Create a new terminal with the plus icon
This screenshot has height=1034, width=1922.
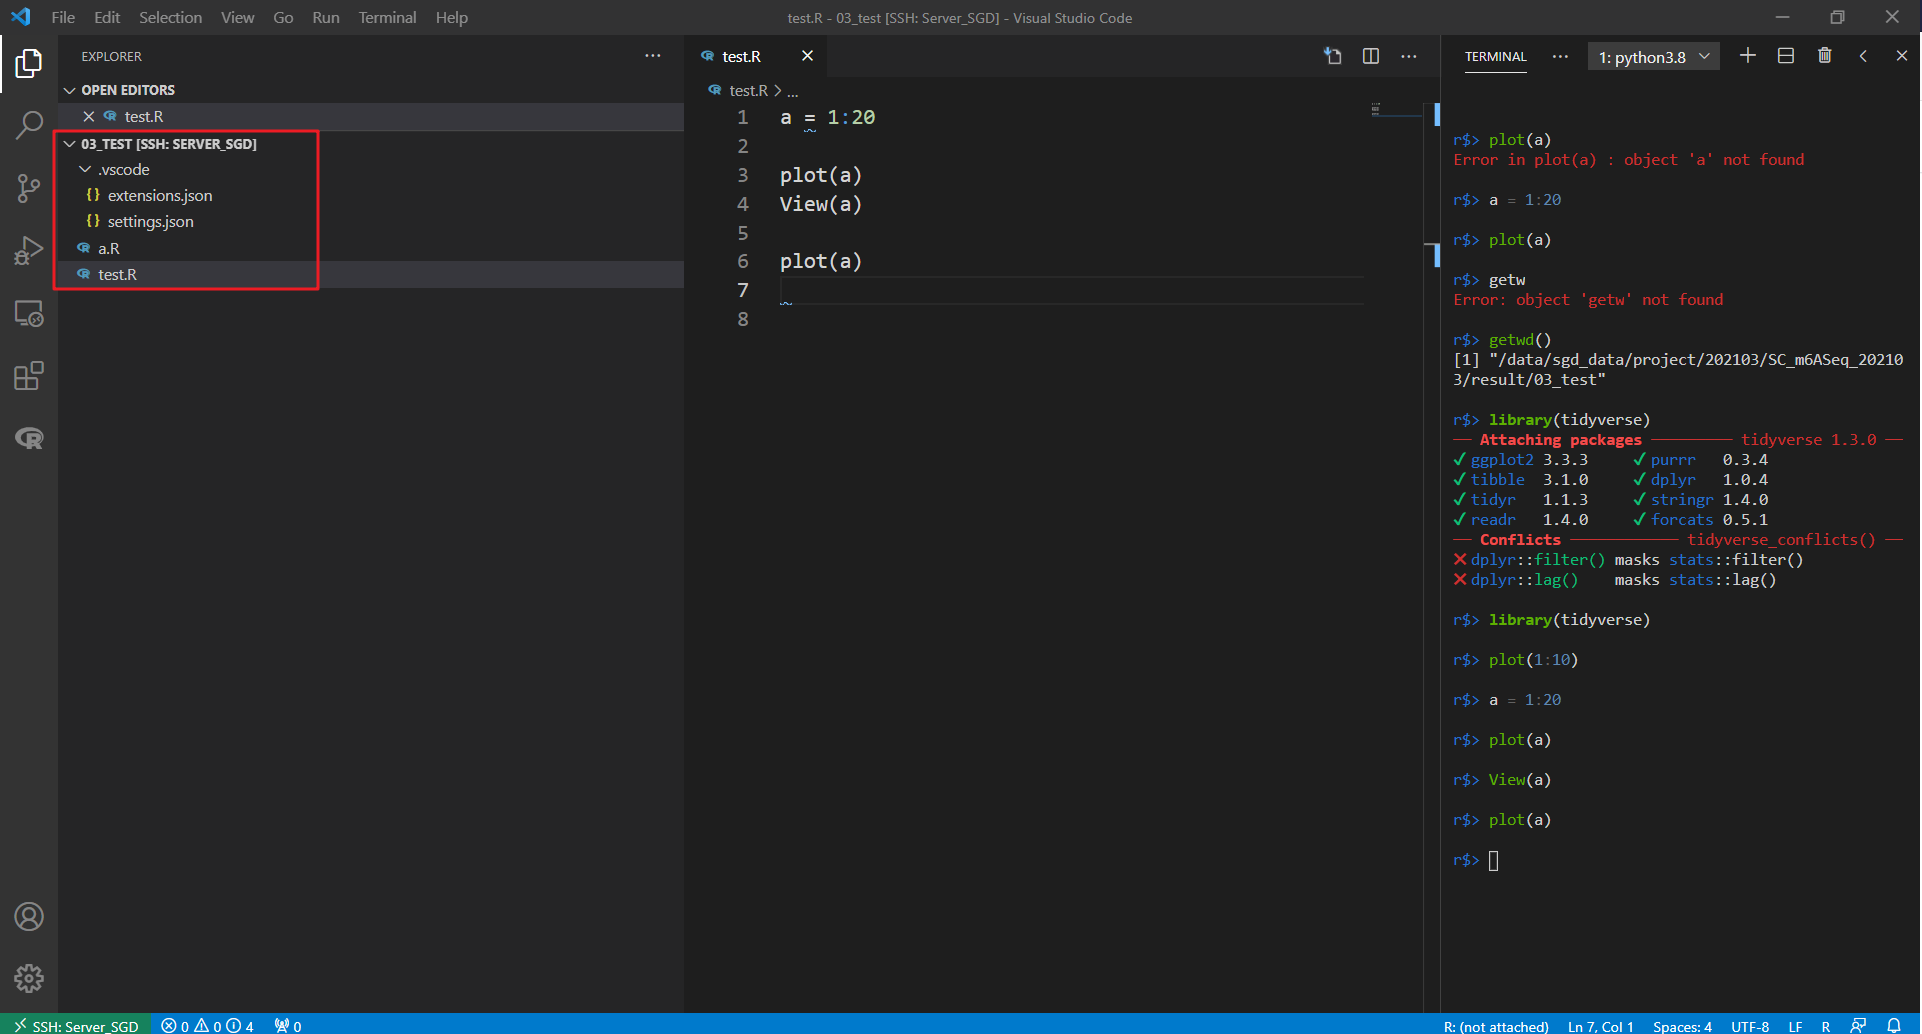[1747, 56]
